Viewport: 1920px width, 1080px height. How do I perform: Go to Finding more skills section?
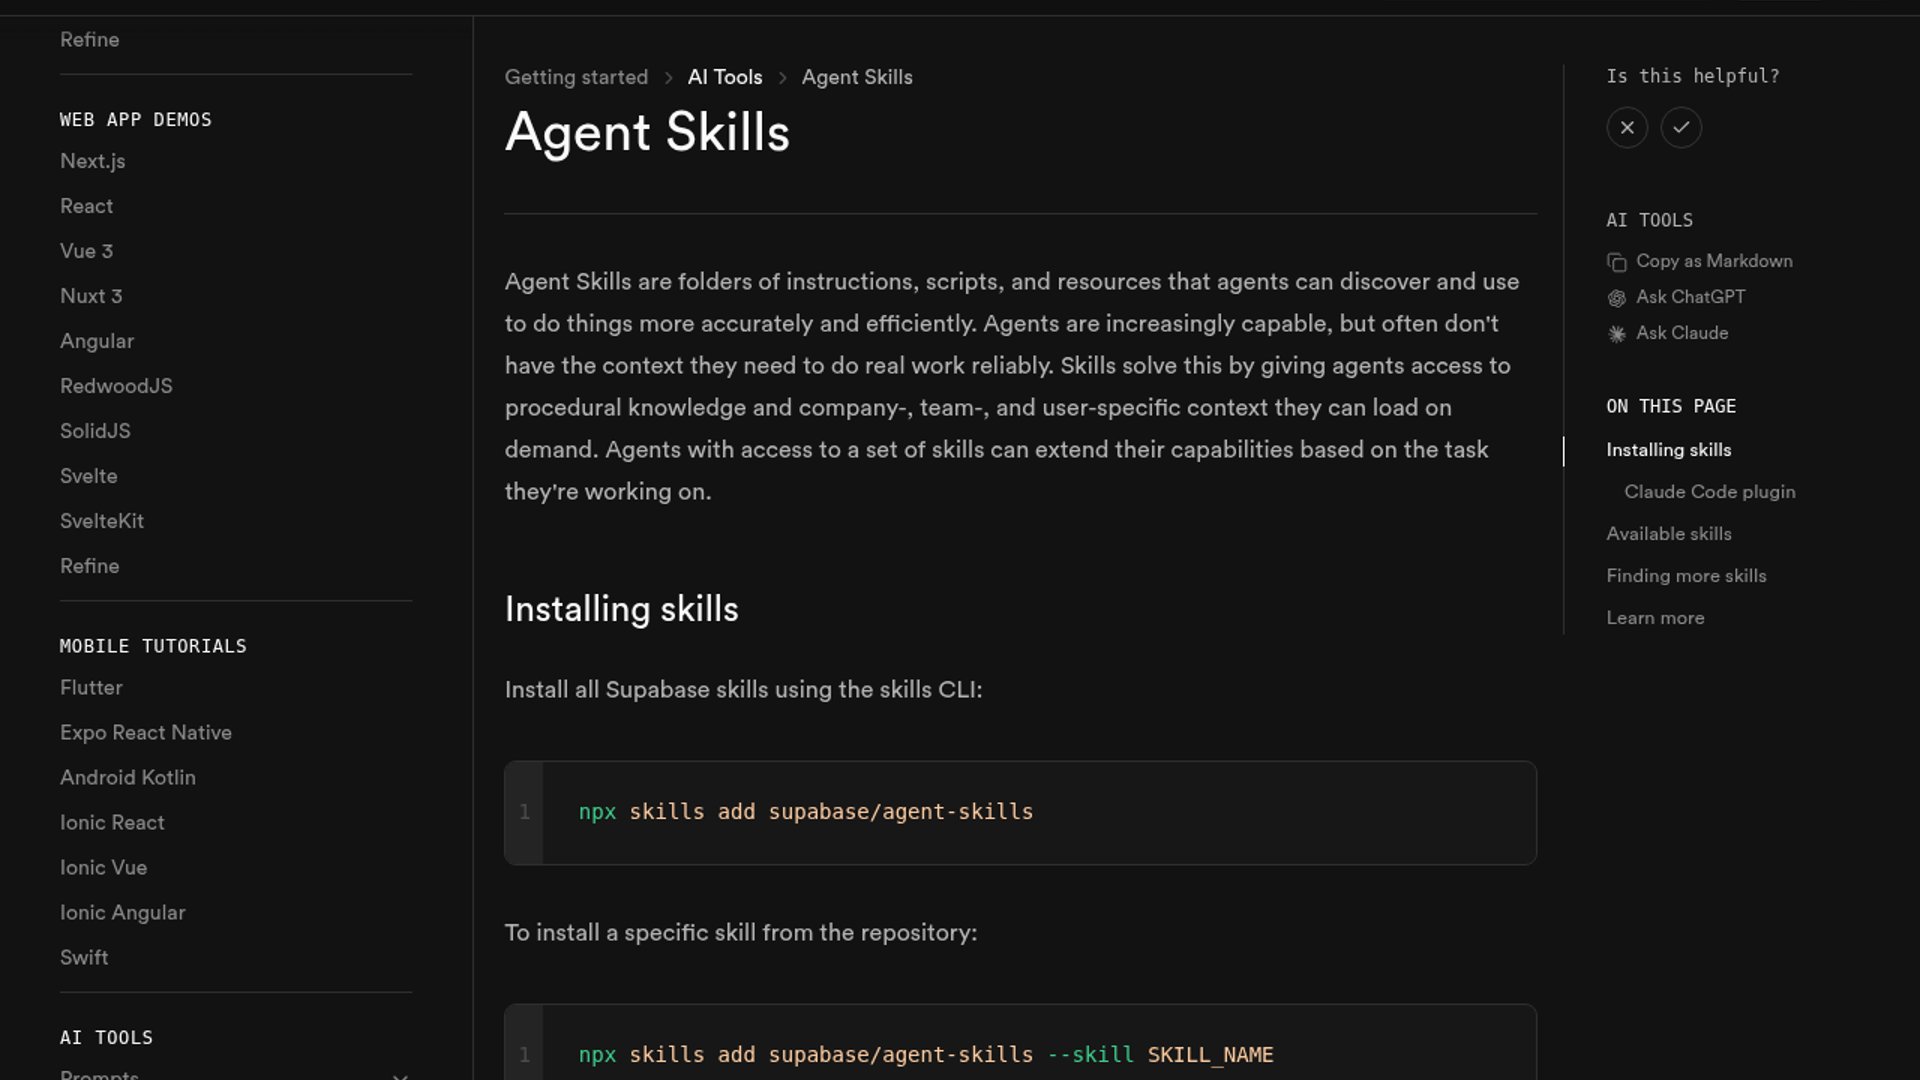1686,576
